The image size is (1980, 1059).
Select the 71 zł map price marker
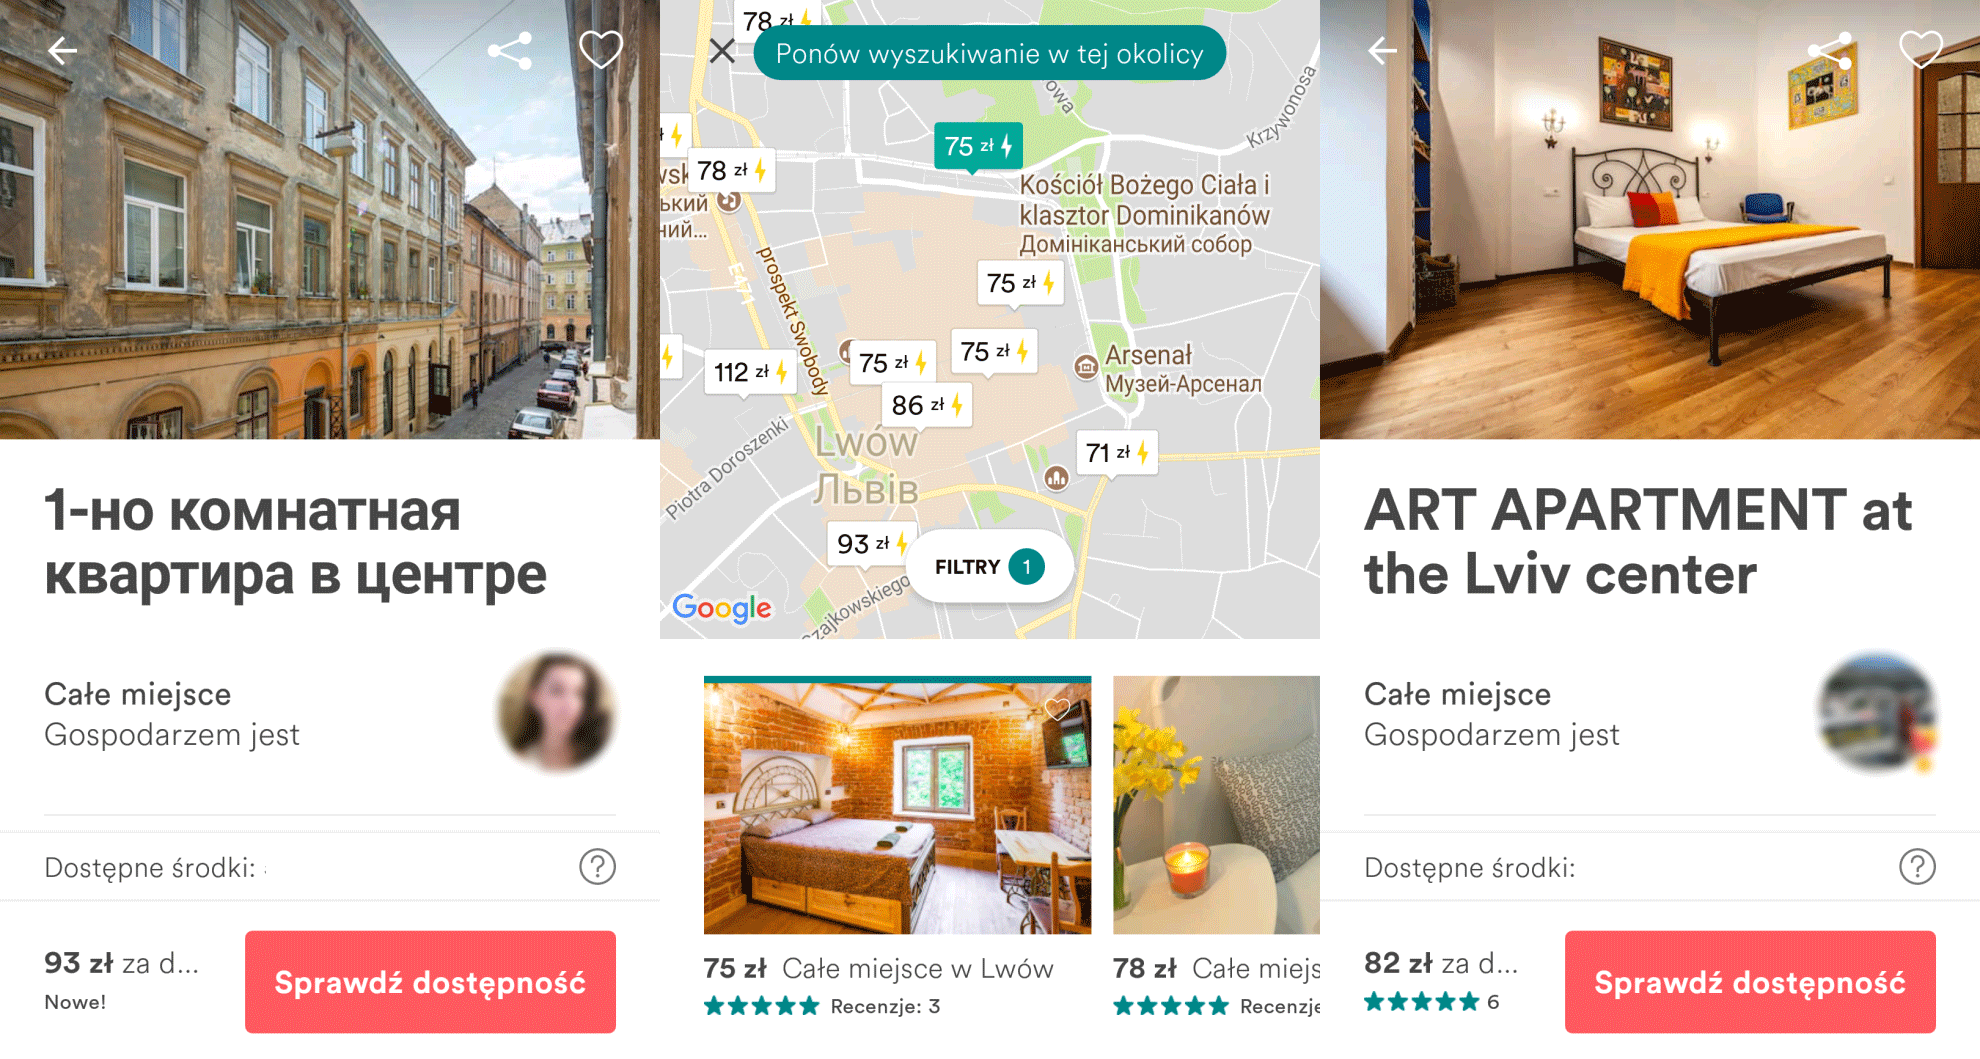(1117, 454)
